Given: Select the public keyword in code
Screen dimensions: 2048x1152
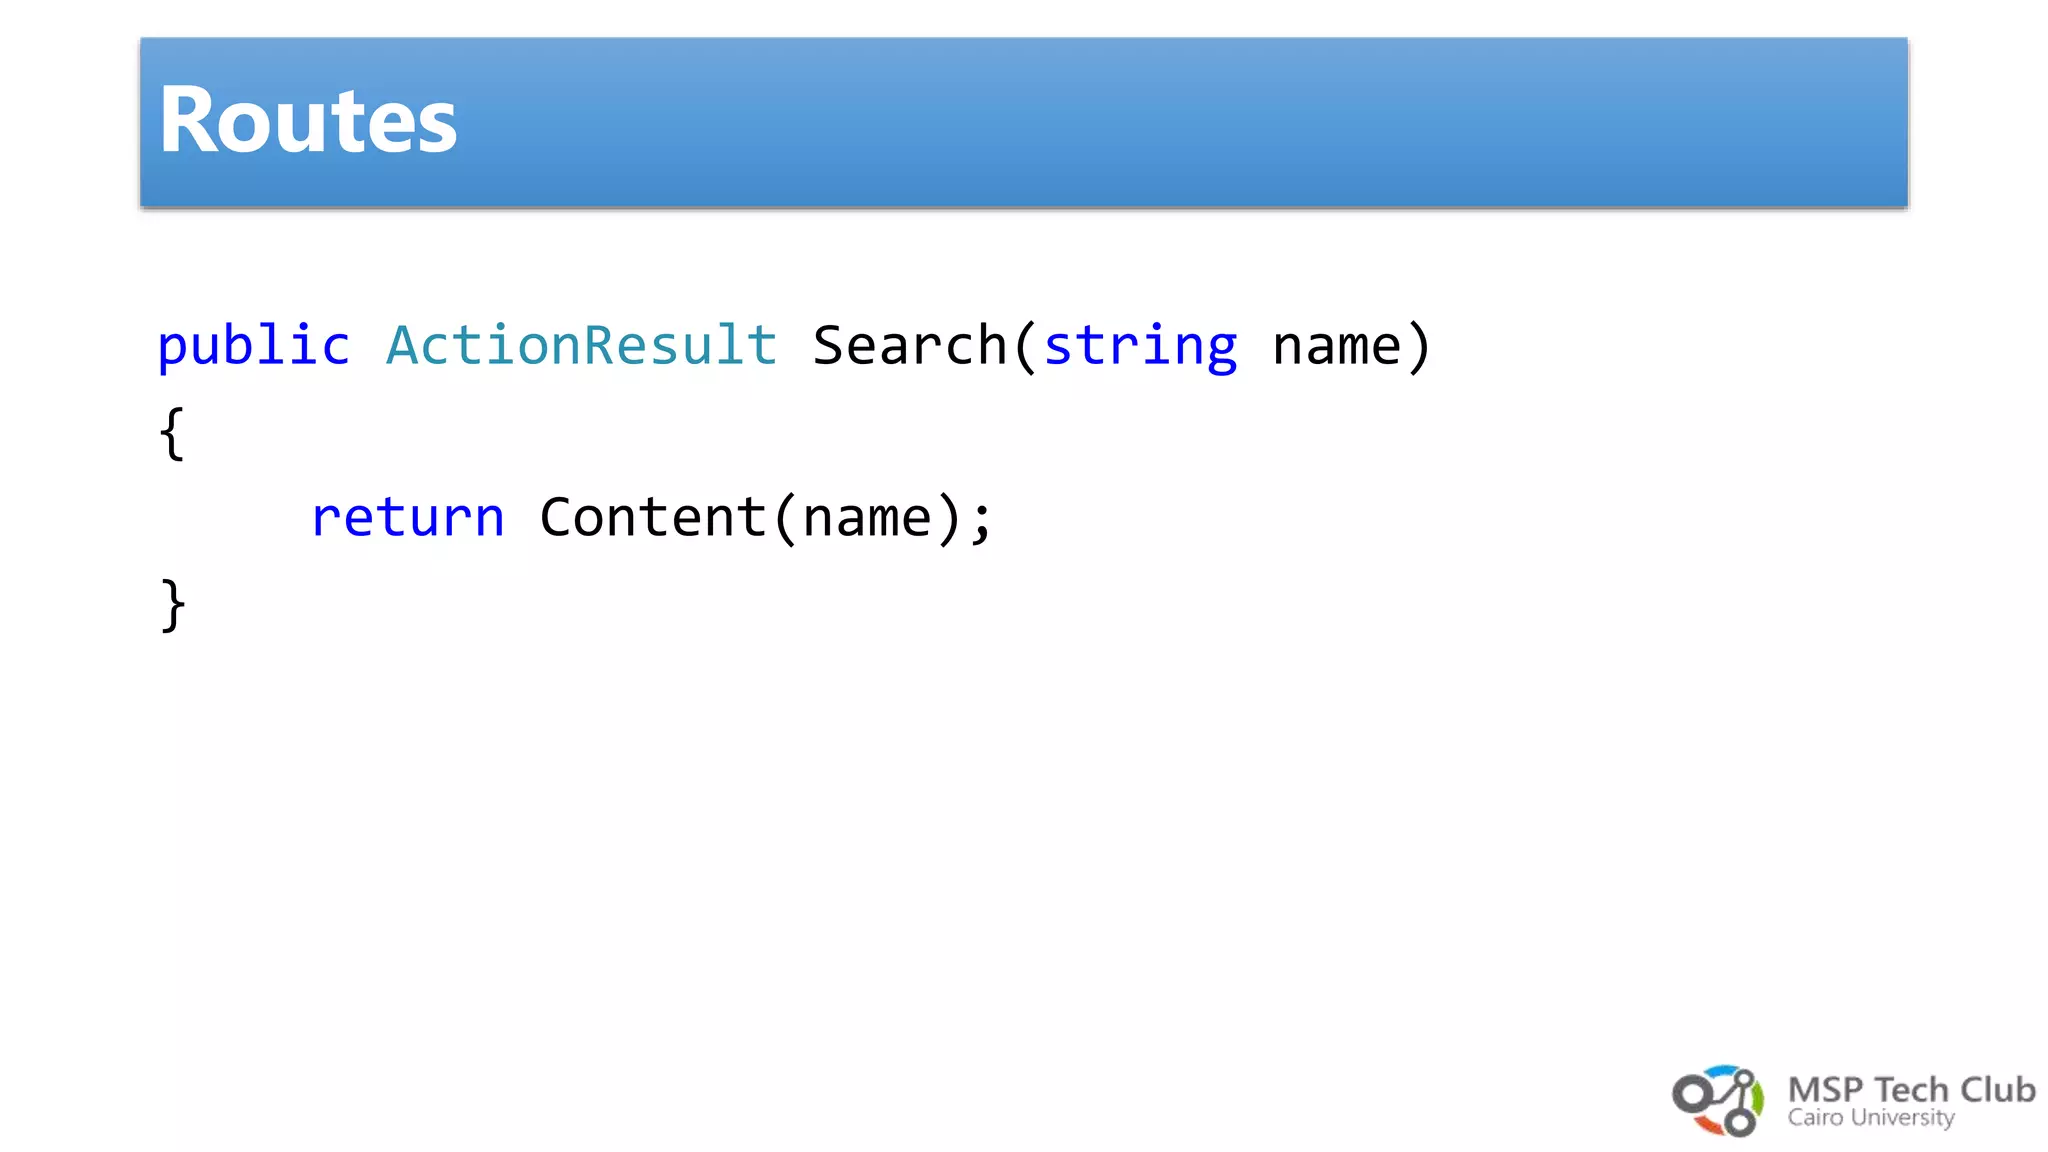Looking at the screenshot, I should coord(254,346).
